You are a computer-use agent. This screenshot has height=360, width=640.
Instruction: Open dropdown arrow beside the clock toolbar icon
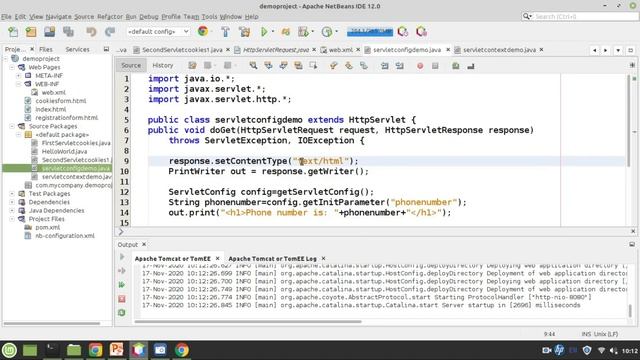[337, 32]
